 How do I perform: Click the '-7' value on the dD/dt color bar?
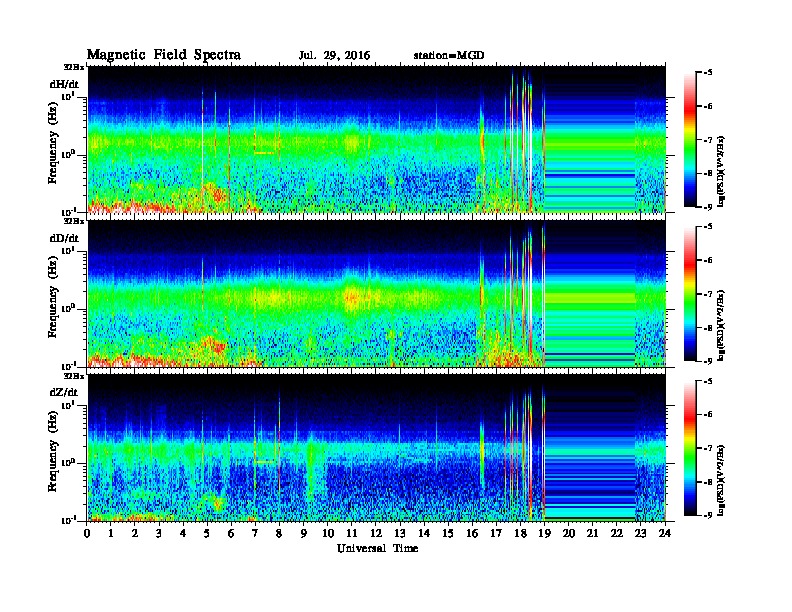(x=708, y=294)
